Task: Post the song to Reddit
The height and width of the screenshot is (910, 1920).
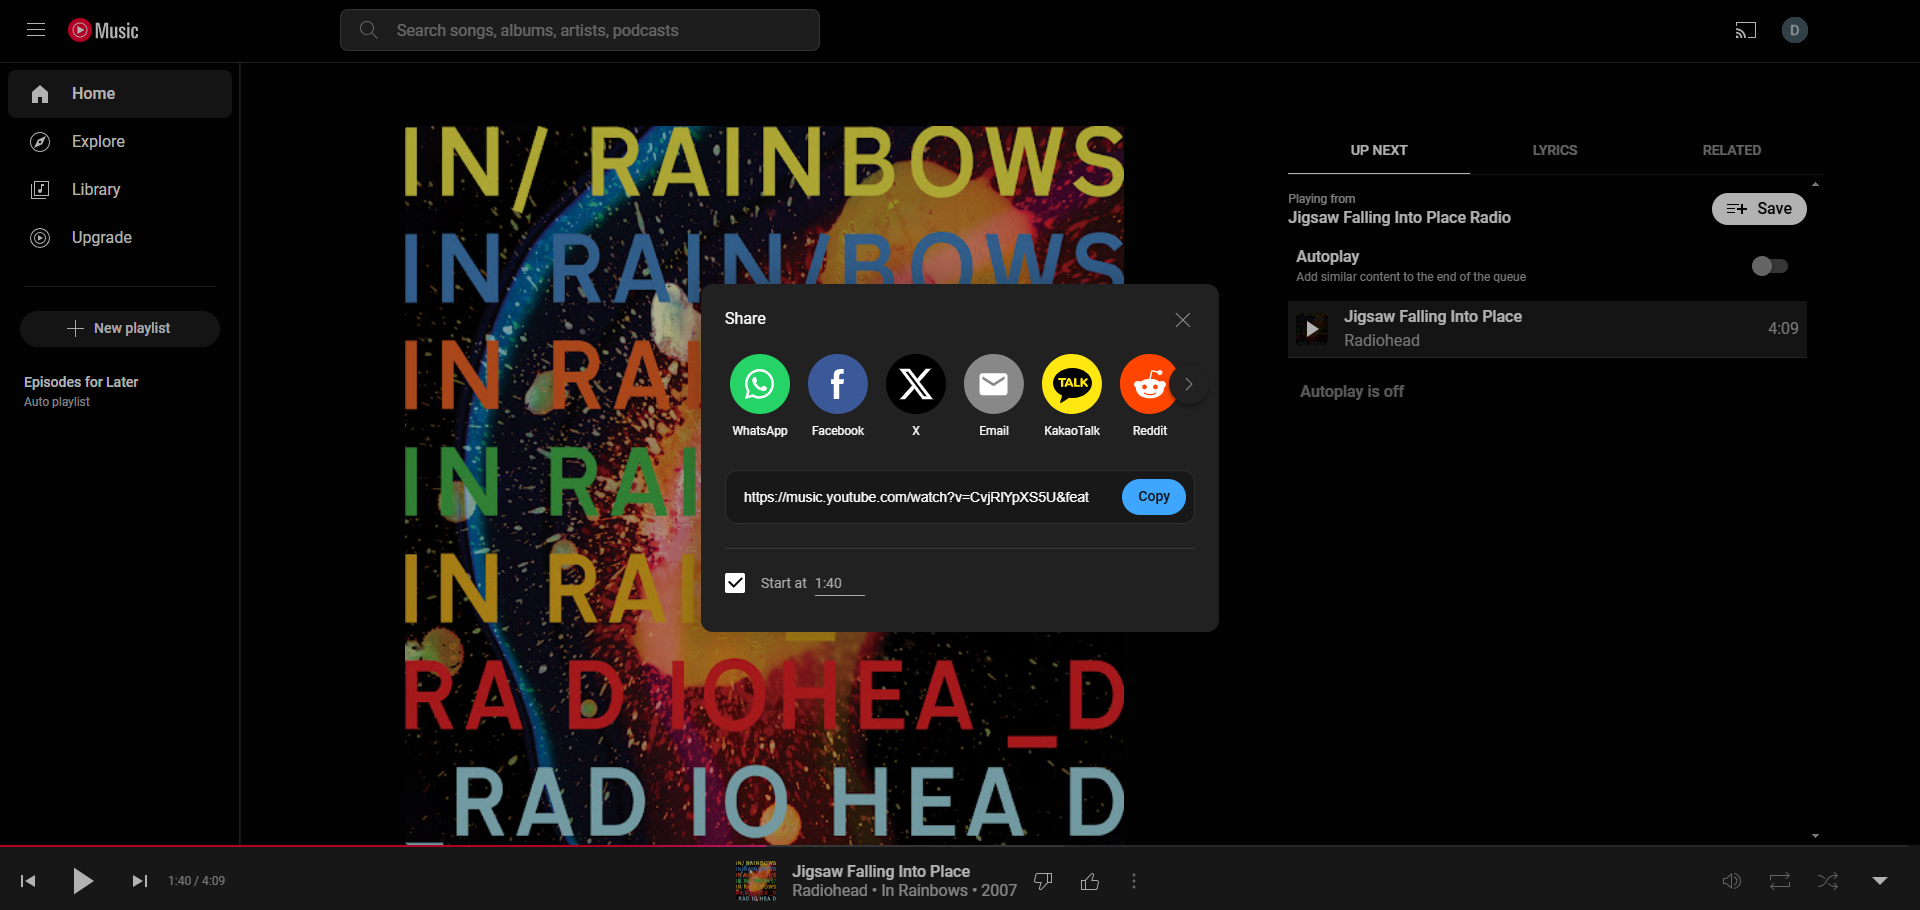Action: (1149, 383)
